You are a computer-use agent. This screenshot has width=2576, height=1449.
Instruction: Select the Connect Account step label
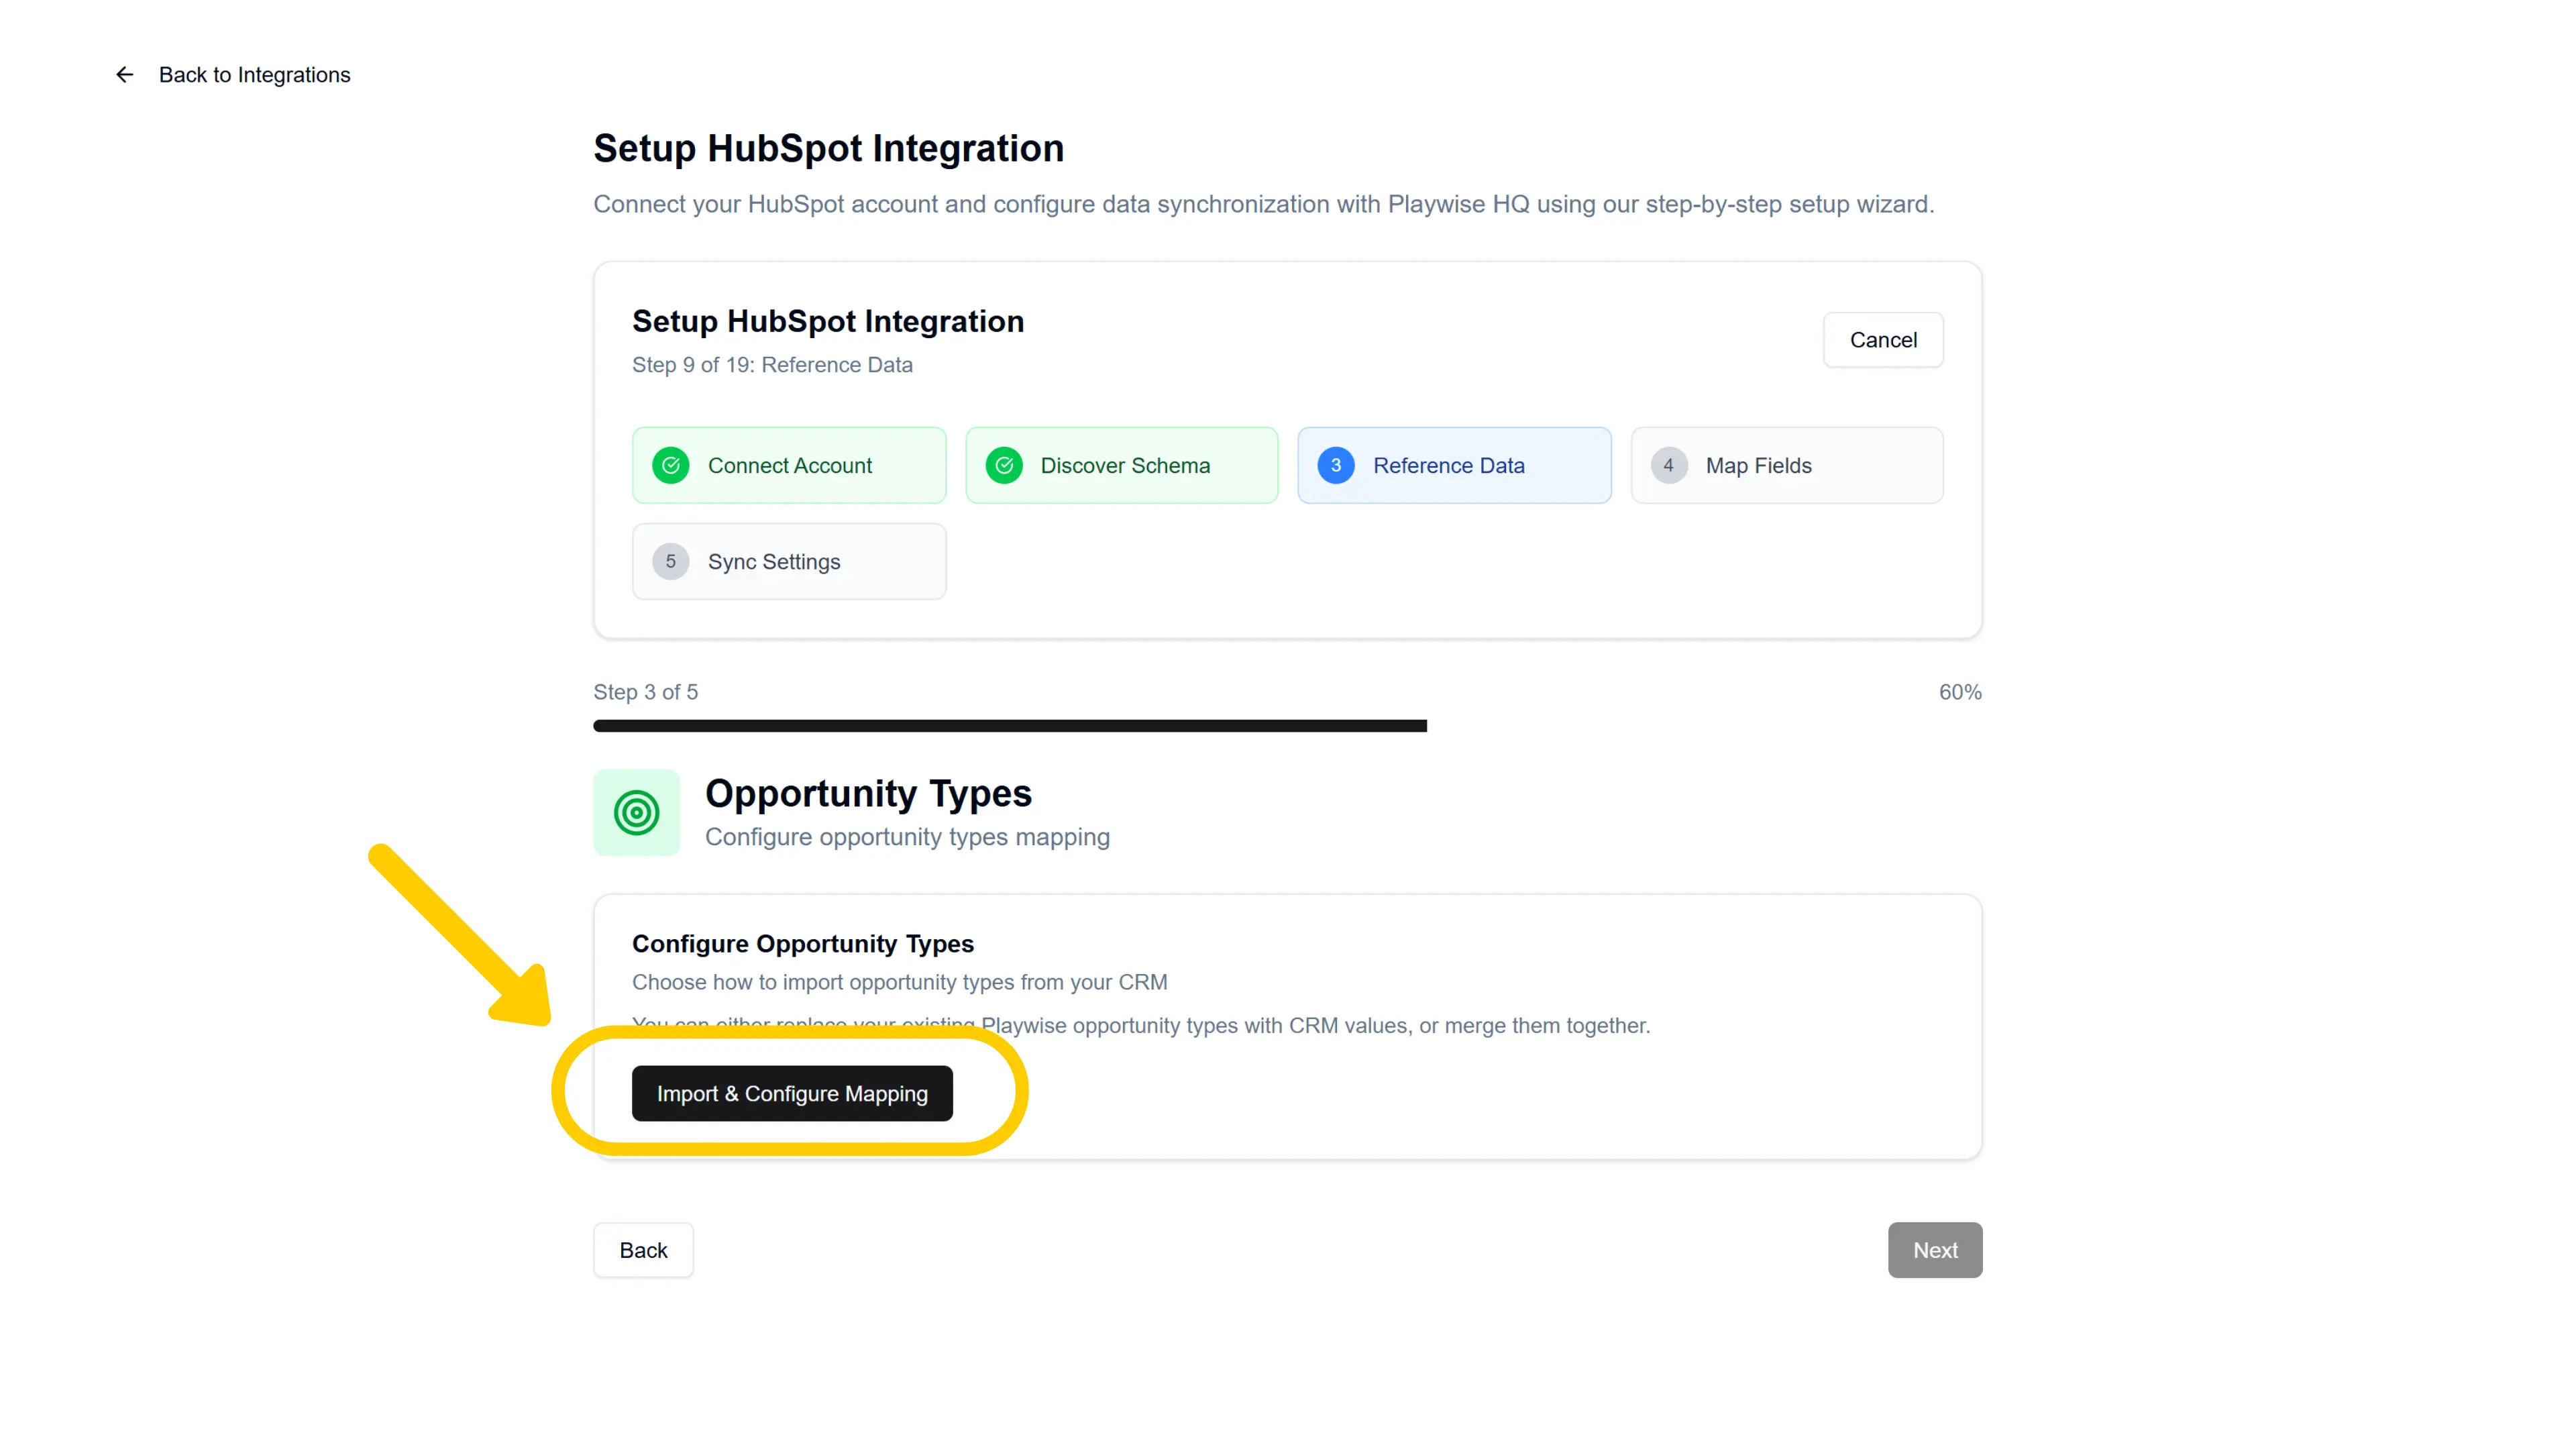click(x=789, y=465)
